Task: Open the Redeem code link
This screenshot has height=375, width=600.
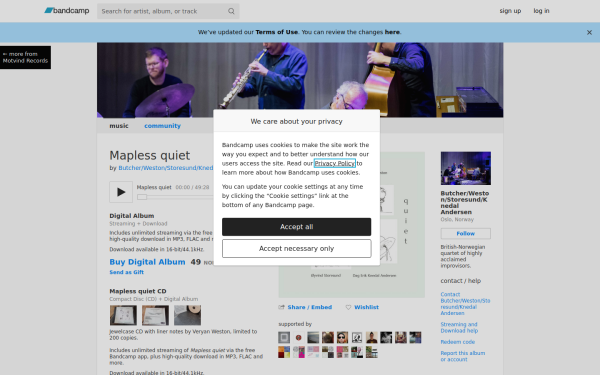Action: click(x=458, y=342)
